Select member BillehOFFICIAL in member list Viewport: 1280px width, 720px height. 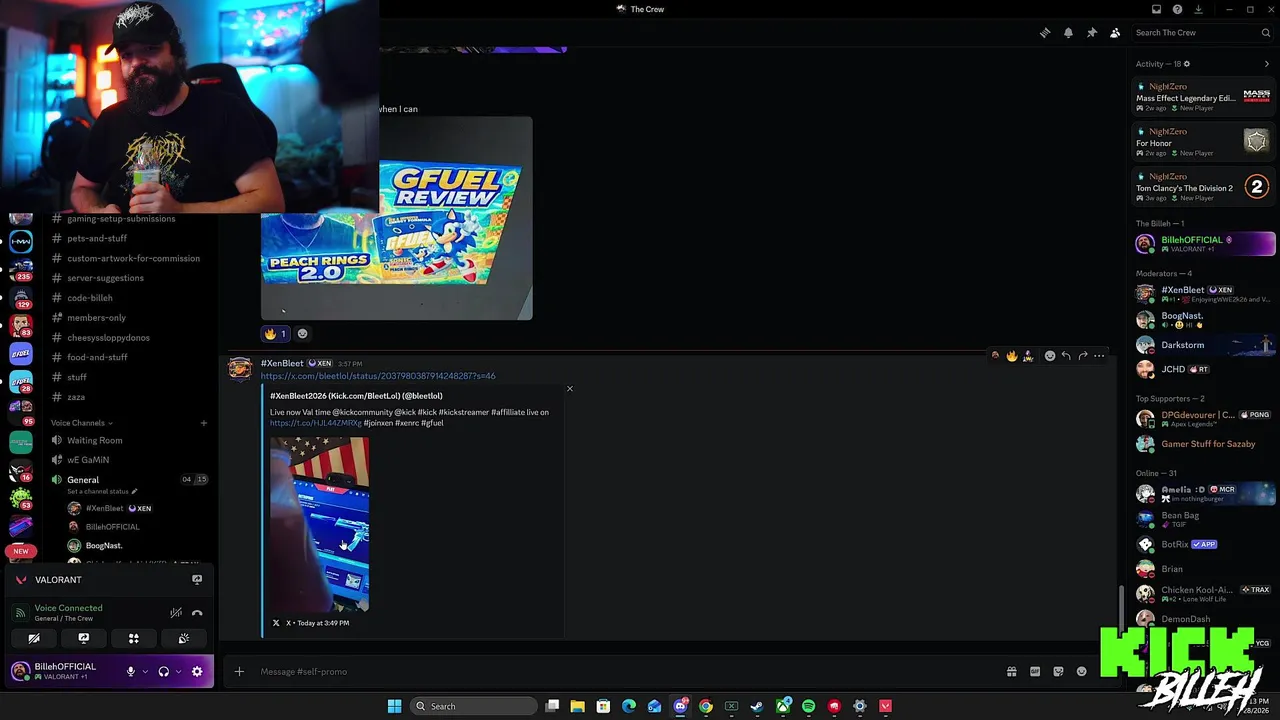[x=1204, y=244]
